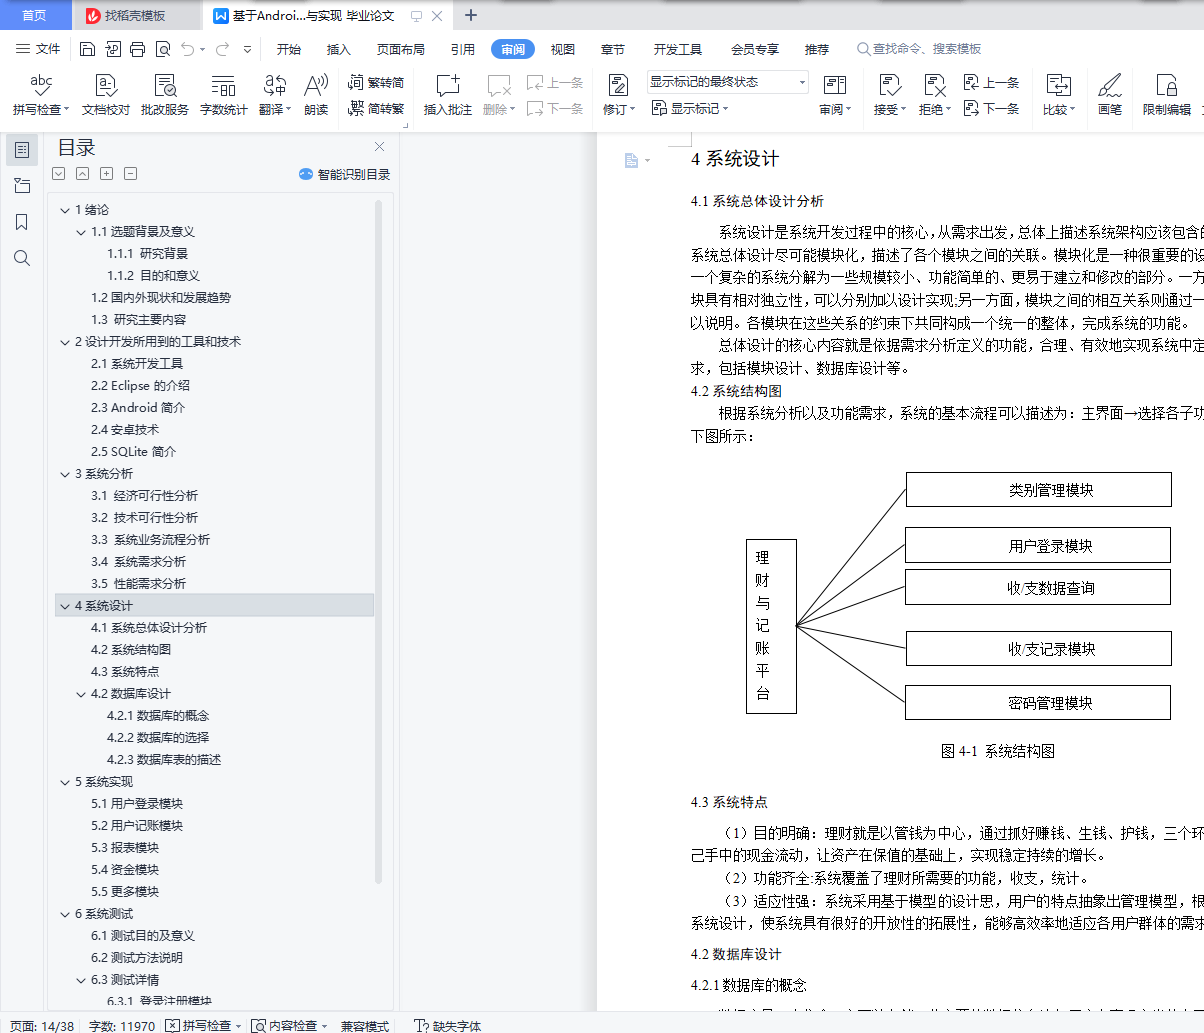The height and width of the screenshot is (1033, 1204).
Task: Click the Save icon in quick access toolbar
Action: point(87,49)
